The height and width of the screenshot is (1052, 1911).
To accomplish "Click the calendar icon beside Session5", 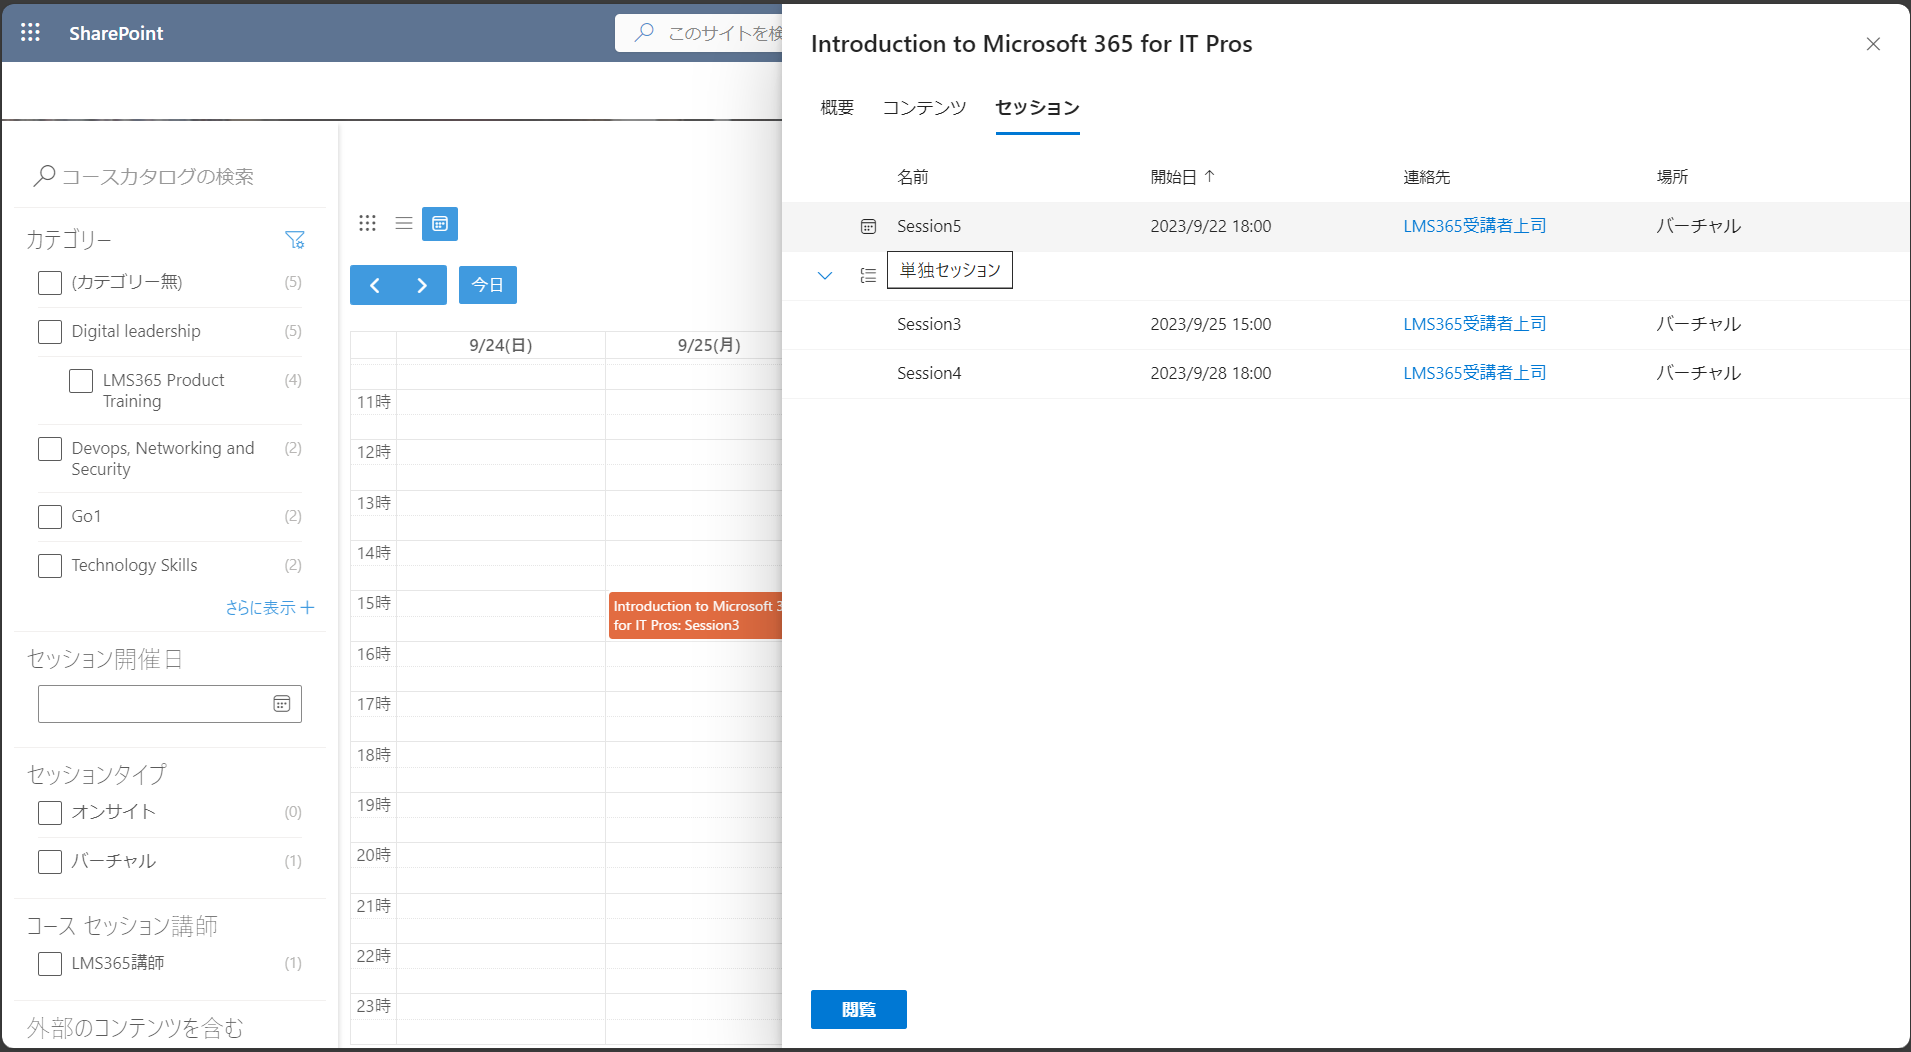I will [868, 227].
